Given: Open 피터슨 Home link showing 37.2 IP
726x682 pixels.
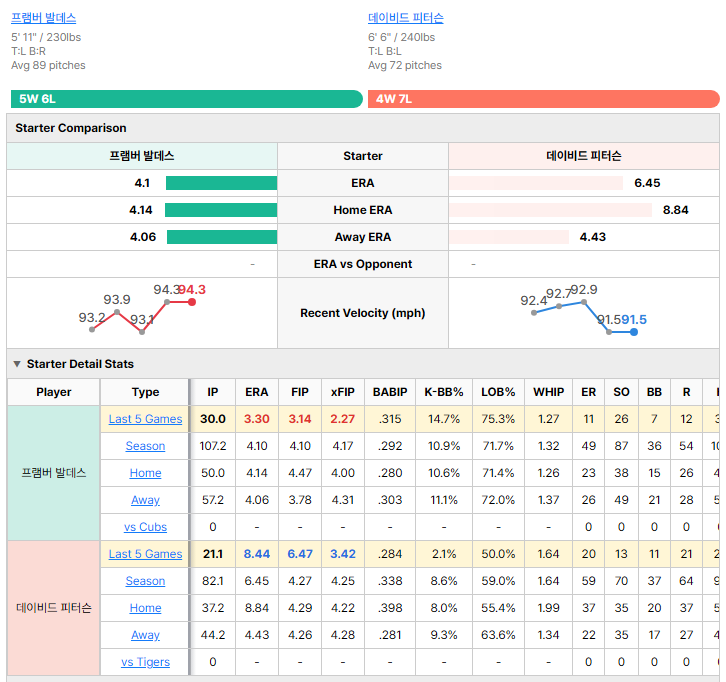Looking at the screenshot, I should (x=145, y=608).
